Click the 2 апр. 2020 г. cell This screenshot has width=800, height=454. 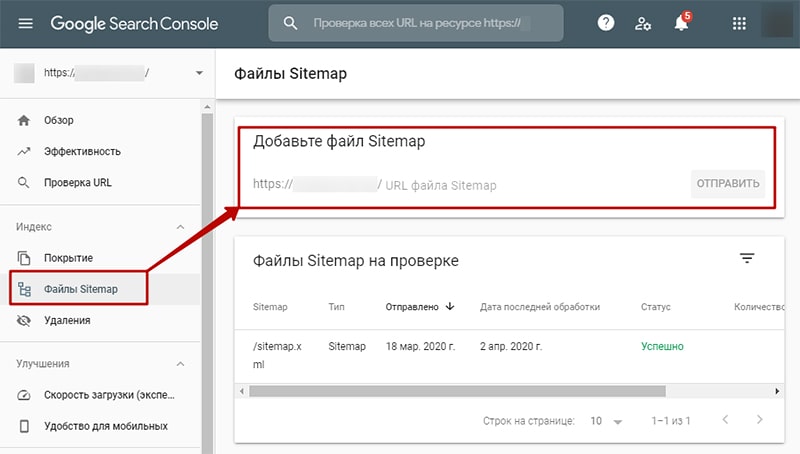coord(511,346)
